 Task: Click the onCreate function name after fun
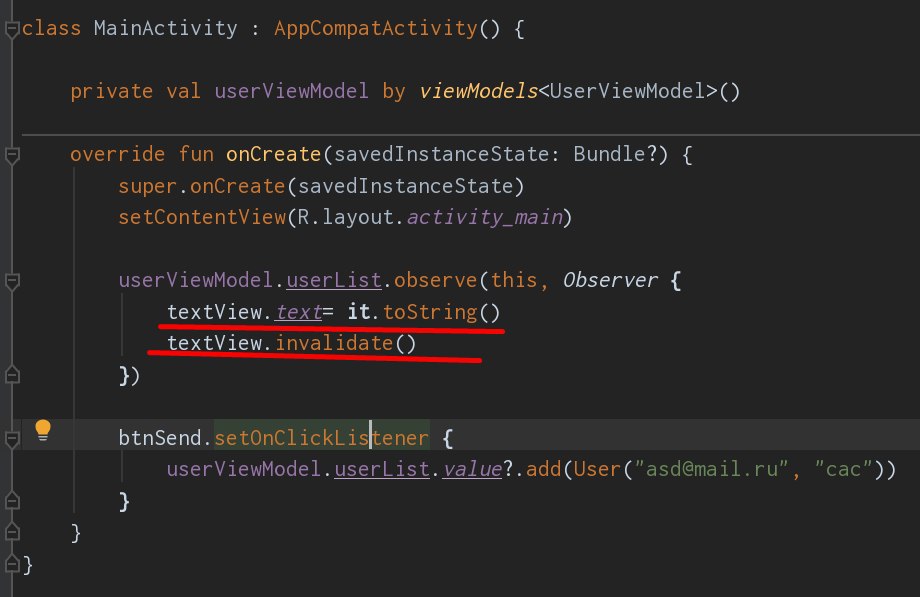(273, 154)
